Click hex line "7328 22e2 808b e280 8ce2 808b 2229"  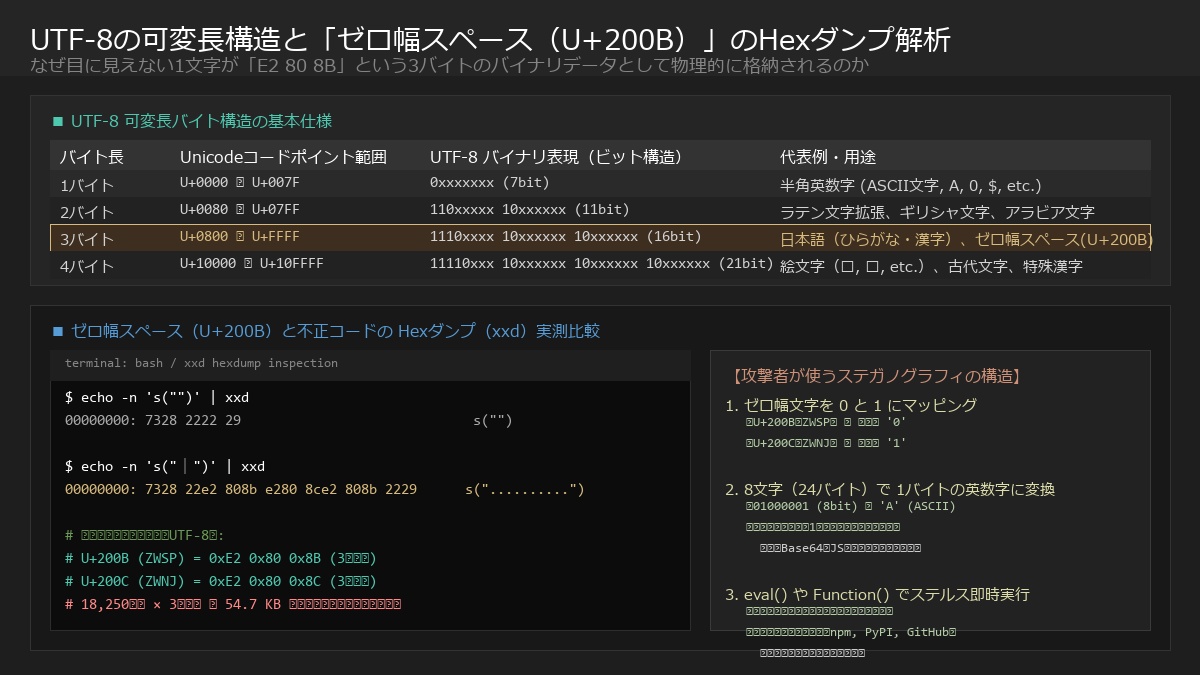click(x=241, y=490)
